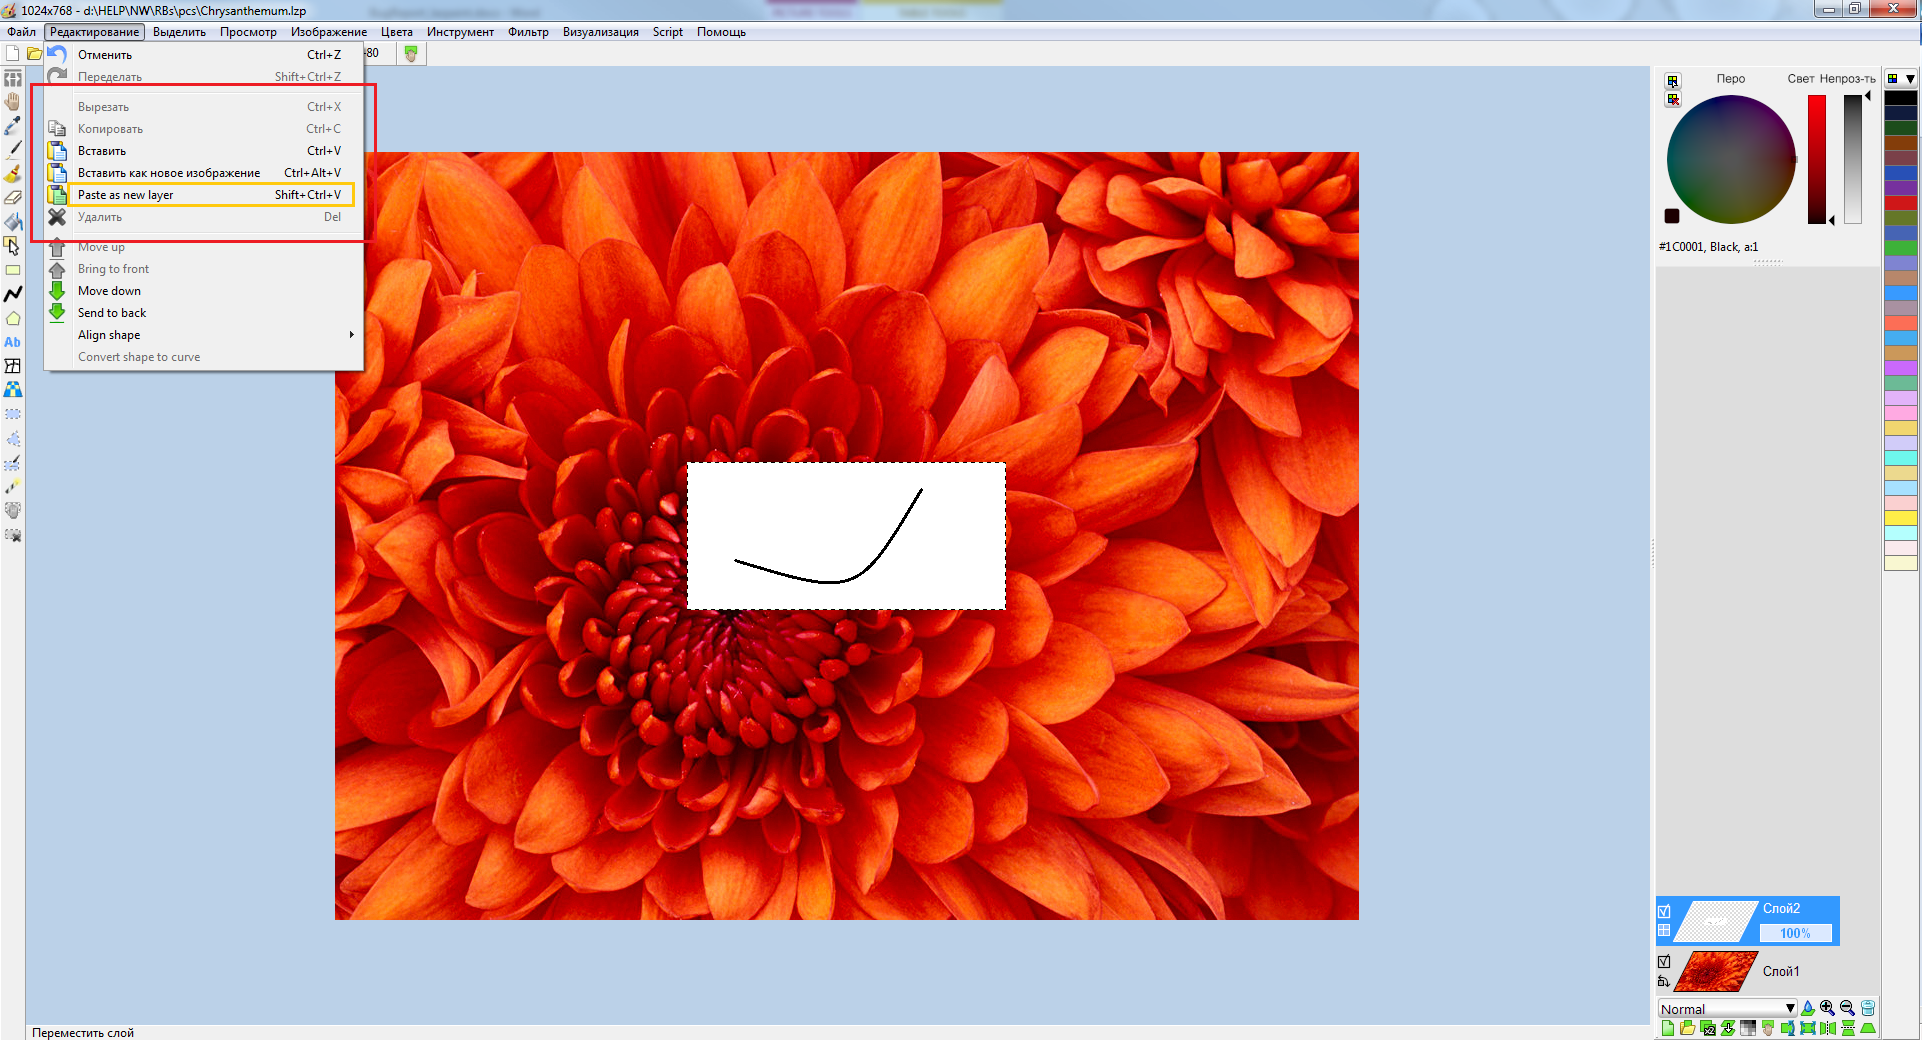Select the flood fill bucket tool
The width and height of the screenshot is (1922, 1040).
point(13,221)
